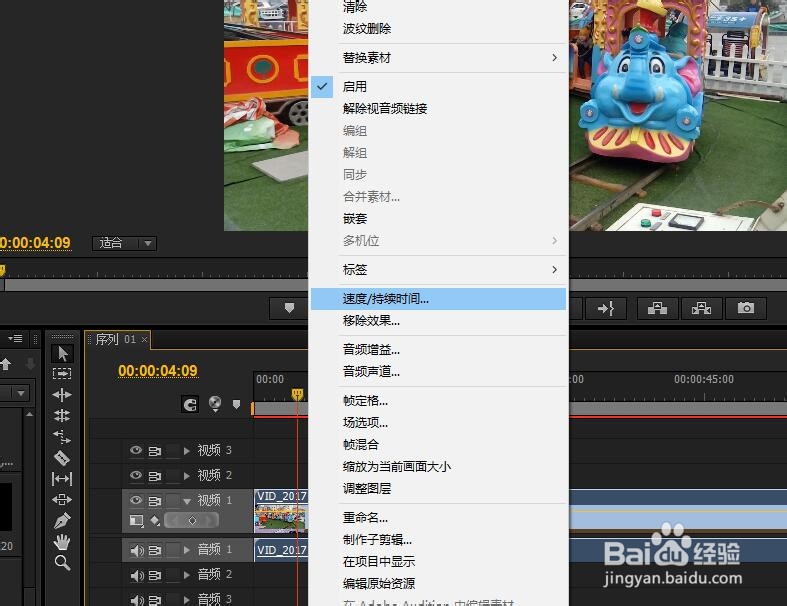Viewport: 787px width, 606px height.
Task: Close the 序列 01 tab
Action: click(145, 340)
